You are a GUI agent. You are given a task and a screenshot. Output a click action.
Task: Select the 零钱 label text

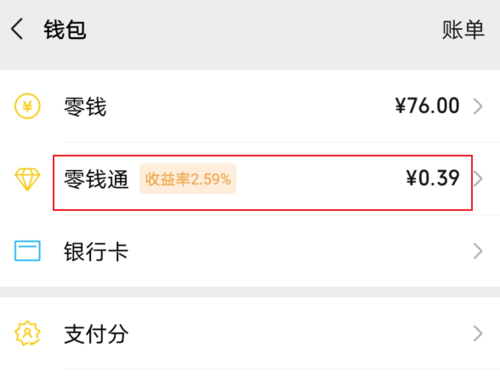(85, 107)
